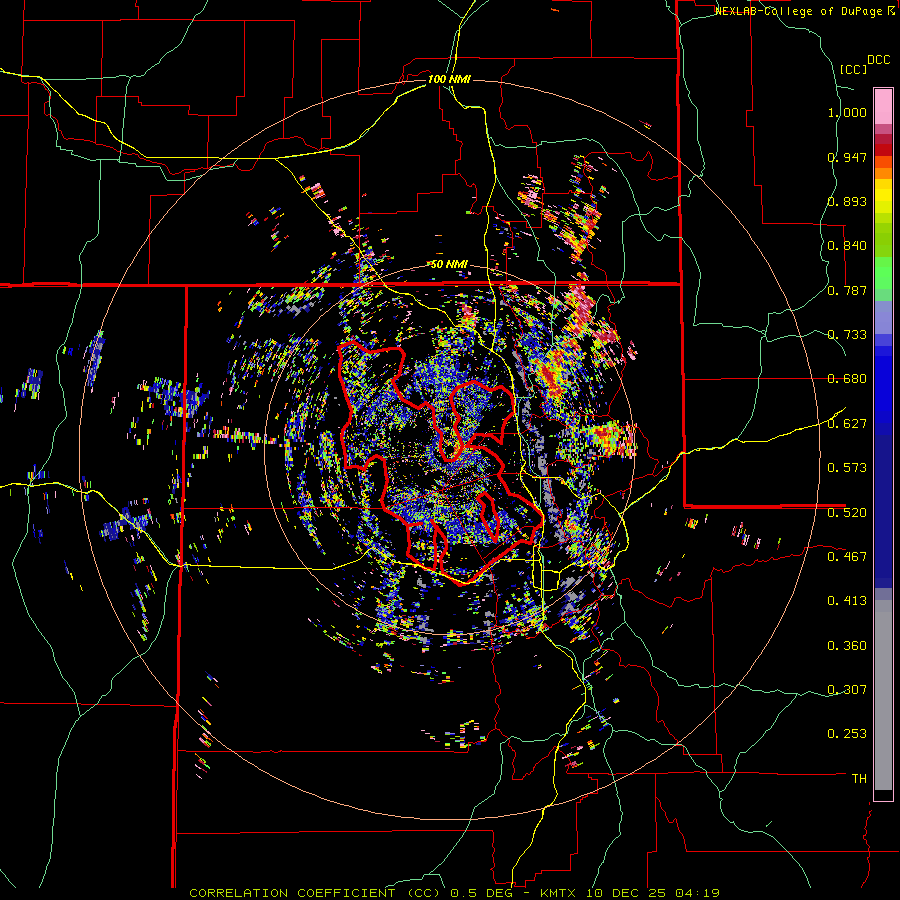
Task: Select the 0.520 scale value label
Action: click(x=847, y=512)
